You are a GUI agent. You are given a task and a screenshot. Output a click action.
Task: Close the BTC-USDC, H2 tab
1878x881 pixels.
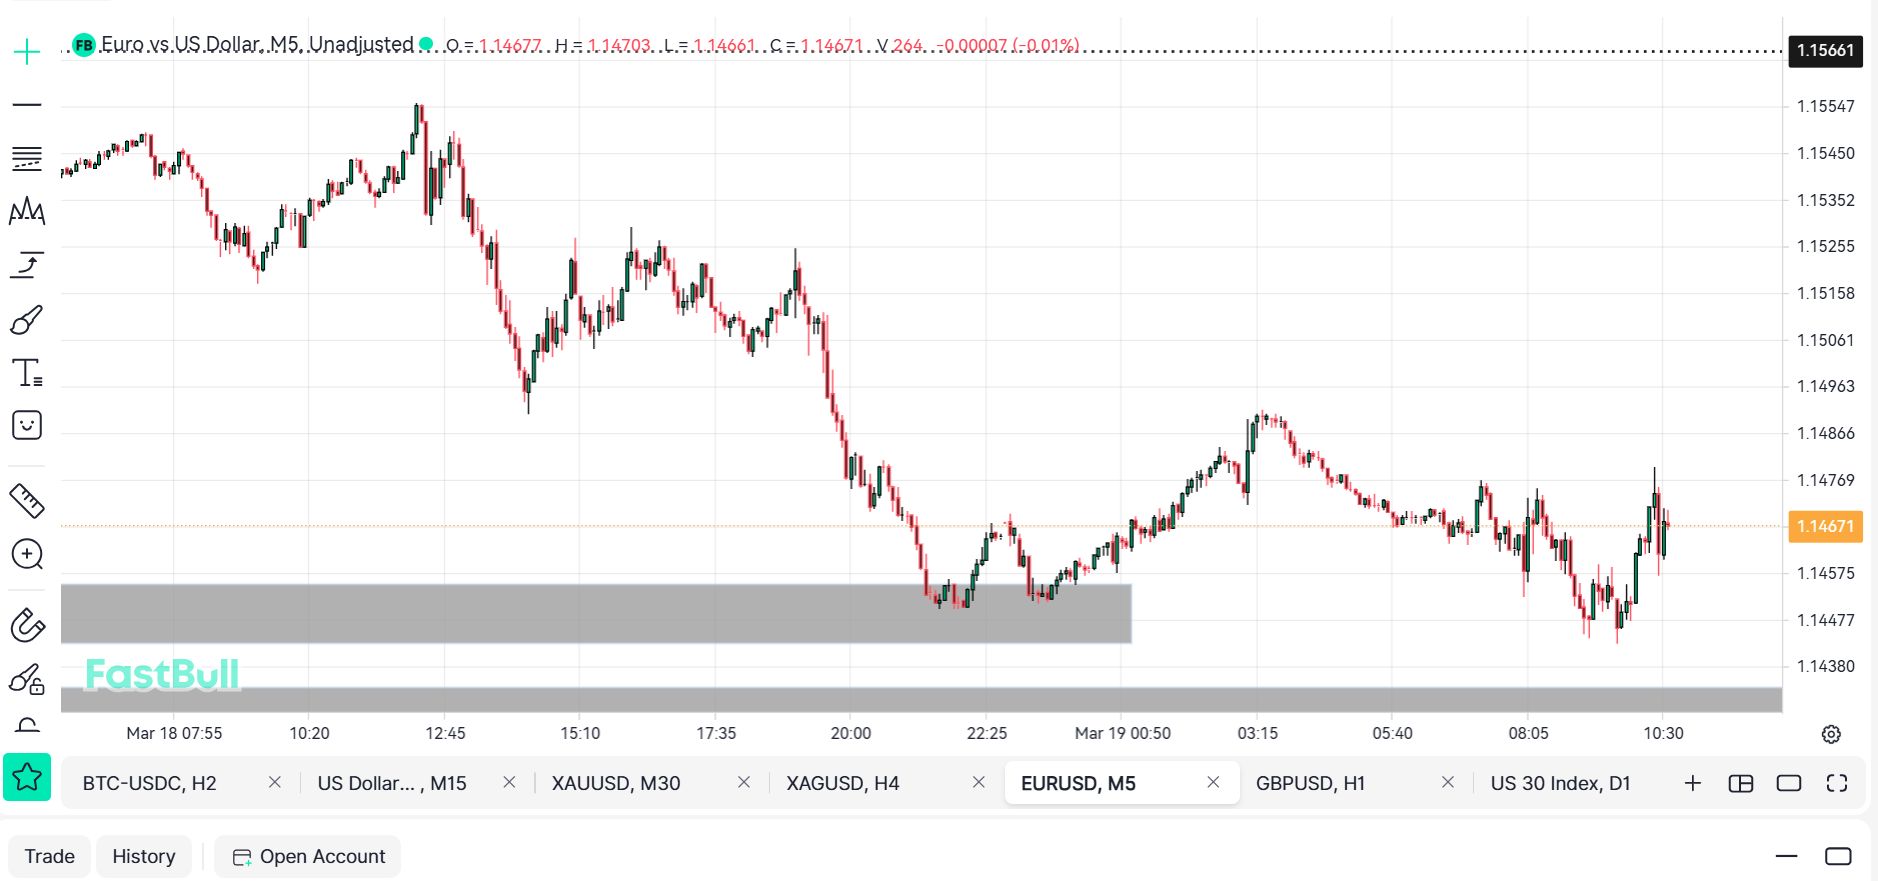(x=275, y=782)
